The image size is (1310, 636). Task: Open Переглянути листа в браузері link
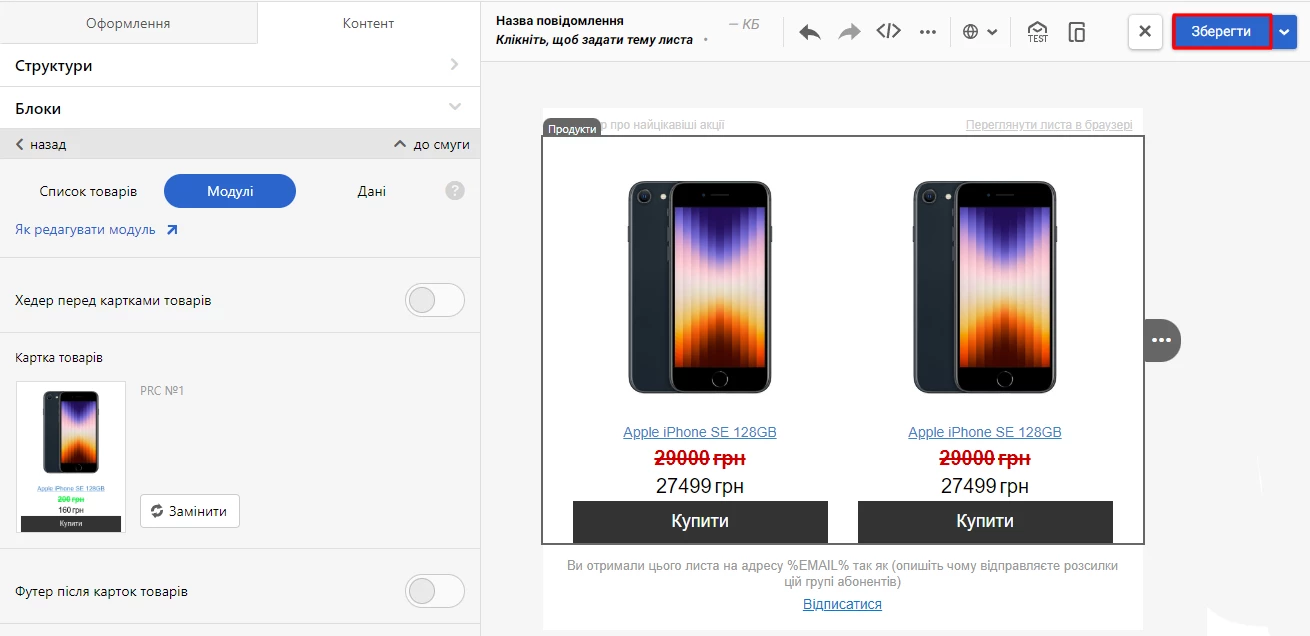pyautogui.click(x=1049, y=125)
